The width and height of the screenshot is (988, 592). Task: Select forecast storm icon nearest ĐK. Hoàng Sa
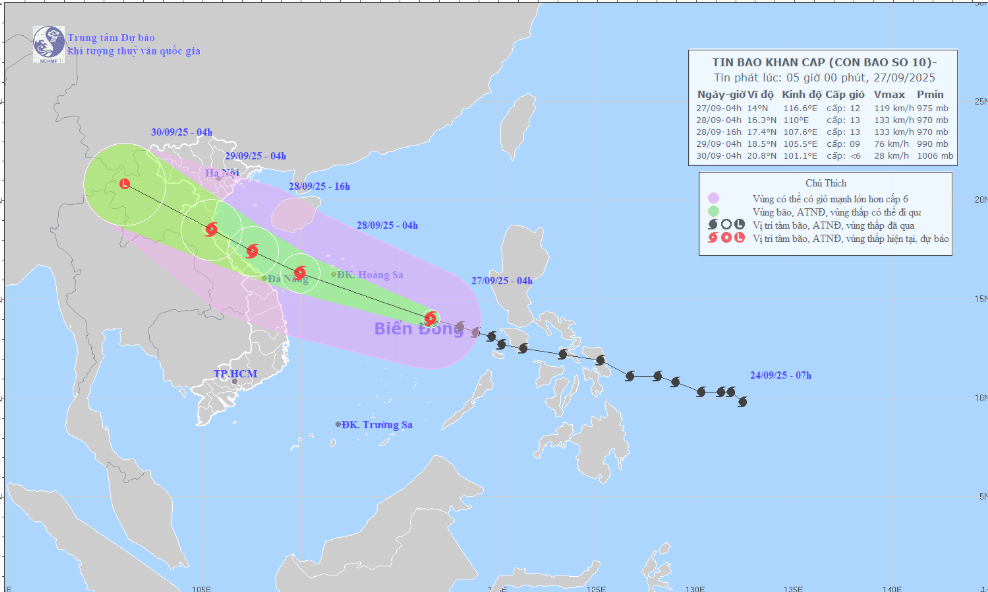299,272
